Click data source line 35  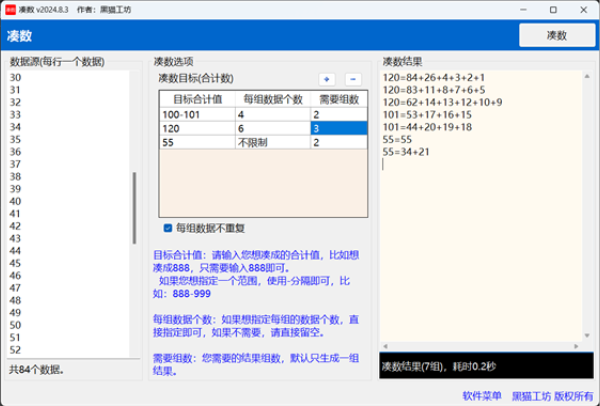(15, 139)
